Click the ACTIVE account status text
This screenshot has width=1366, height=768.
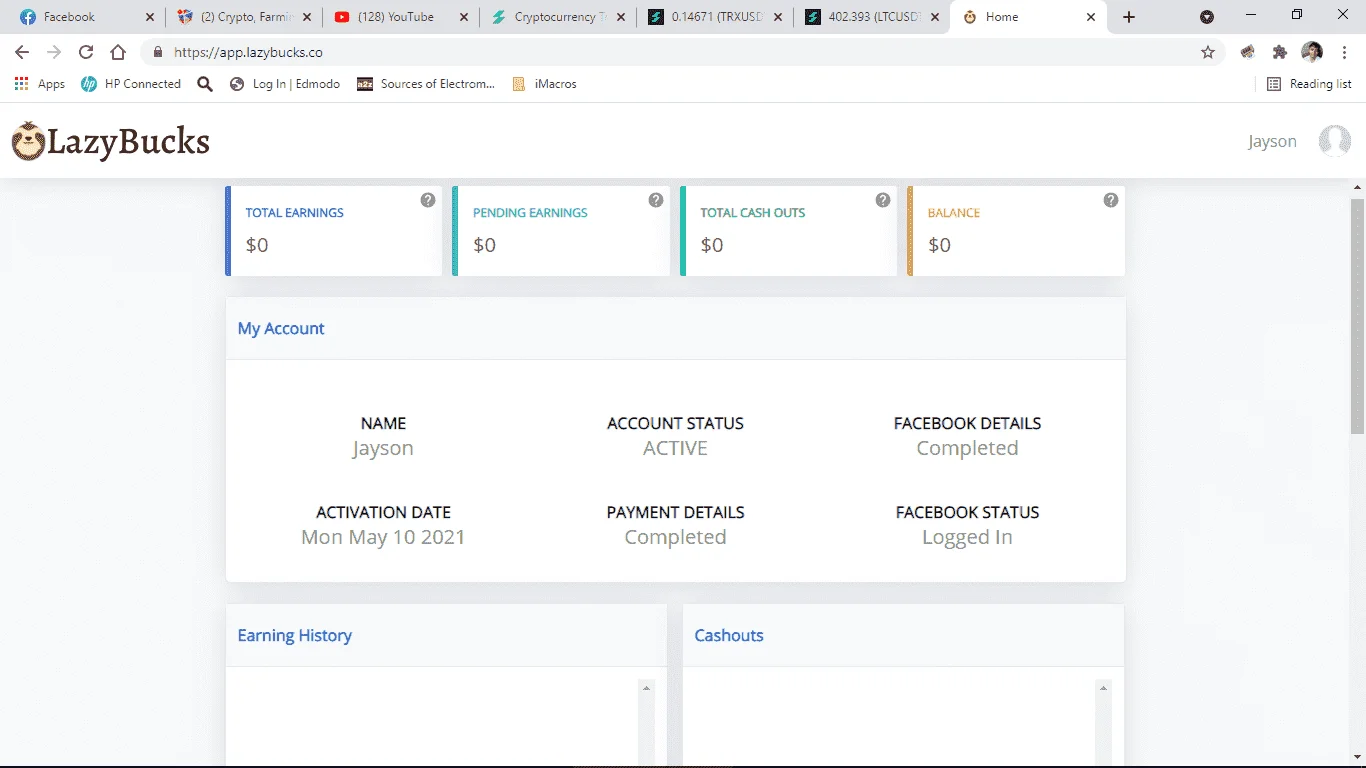tap(675, 448)
